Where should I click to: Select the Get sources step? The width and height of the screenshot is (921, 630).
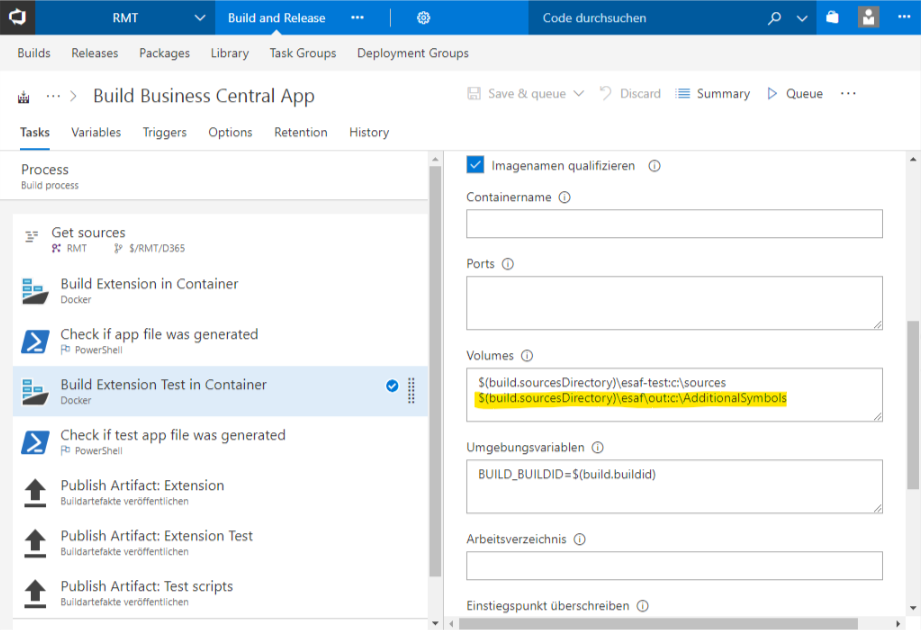[x=220, y=239]
